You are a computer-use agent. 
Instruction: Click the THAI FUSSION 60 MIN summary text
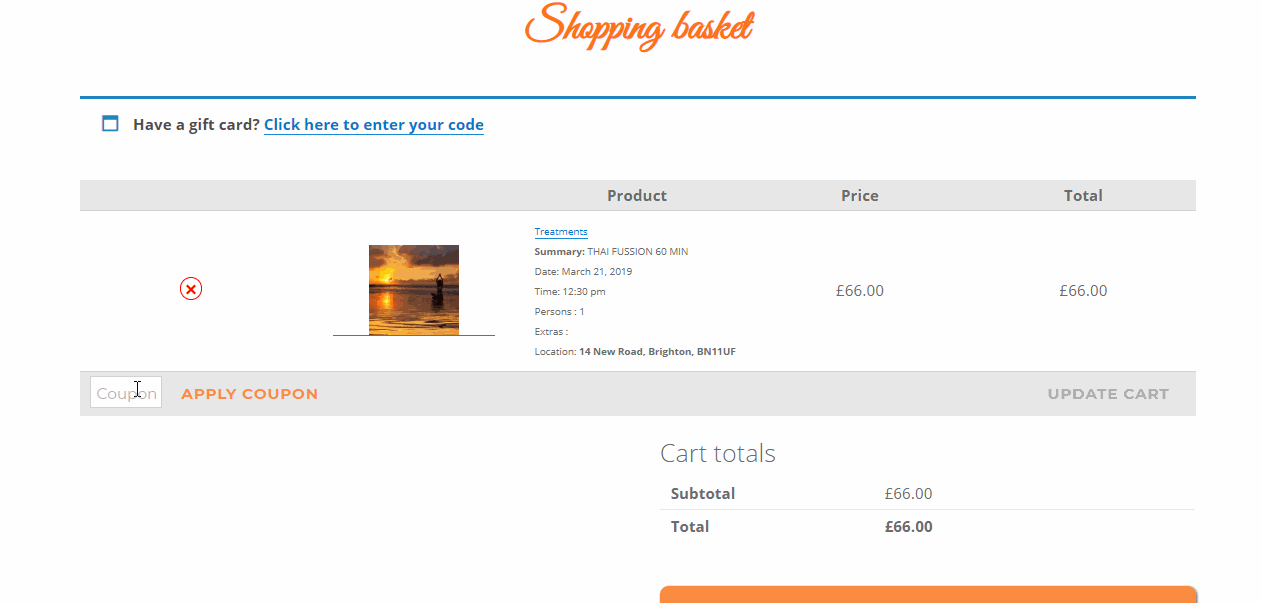(638, 252)
